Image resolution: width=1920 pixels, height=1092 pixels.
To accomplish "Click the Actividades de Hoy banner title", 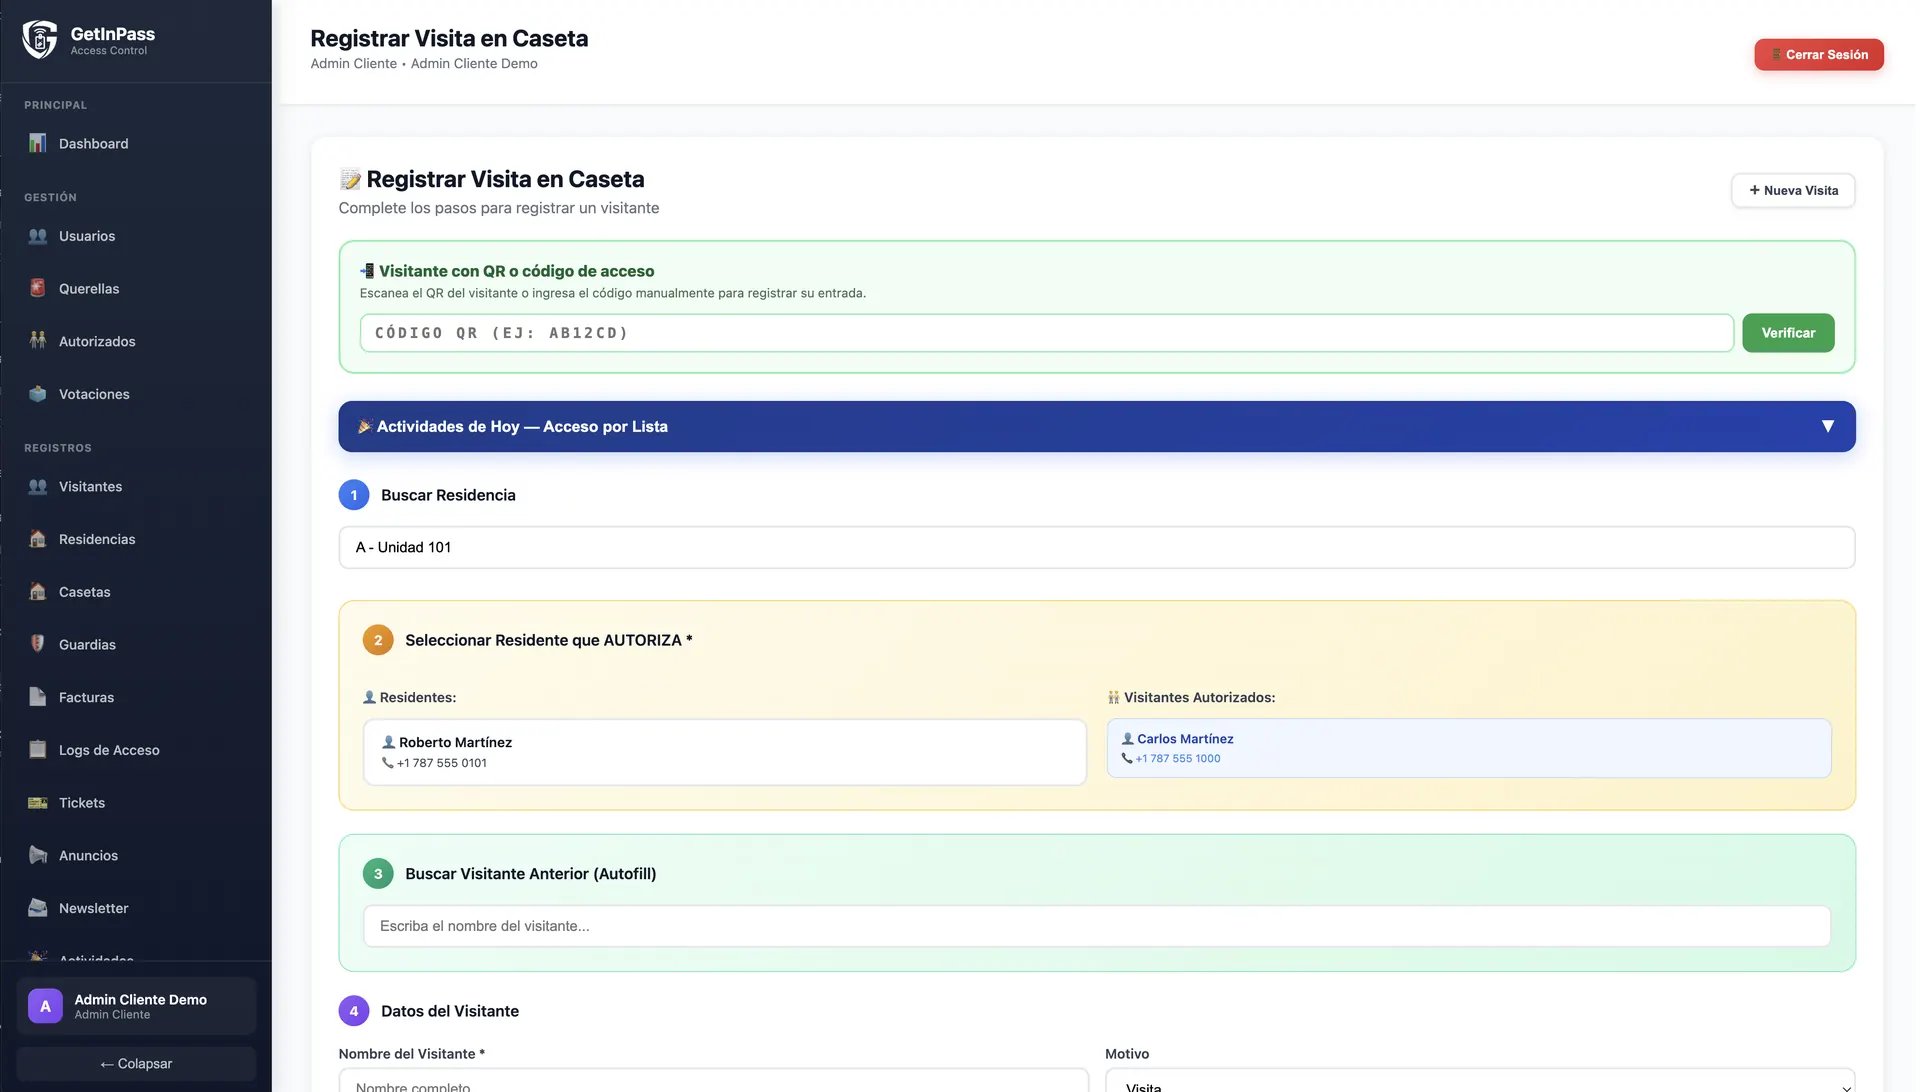I will (x=522, y=426).
